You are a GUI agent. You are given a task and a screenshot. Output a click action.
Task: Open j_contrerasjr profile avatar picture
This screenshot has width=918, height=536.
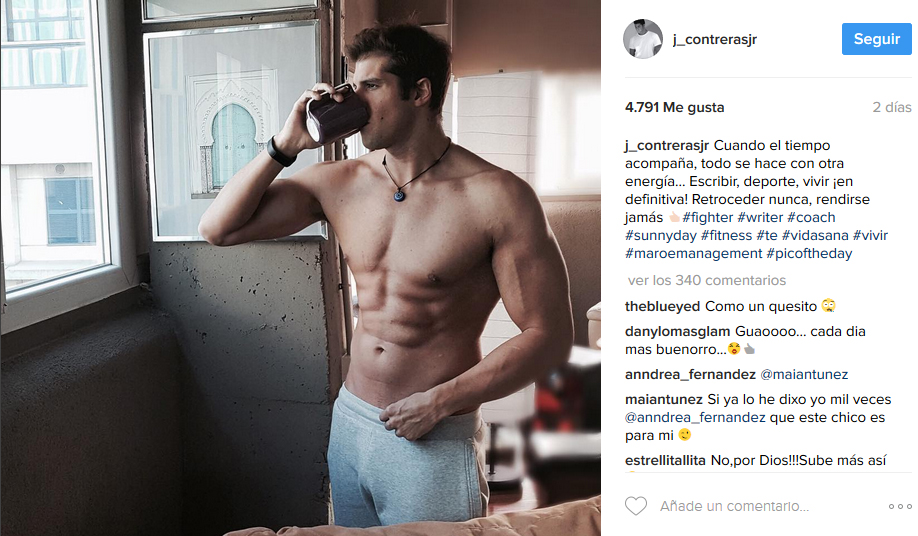643,39
